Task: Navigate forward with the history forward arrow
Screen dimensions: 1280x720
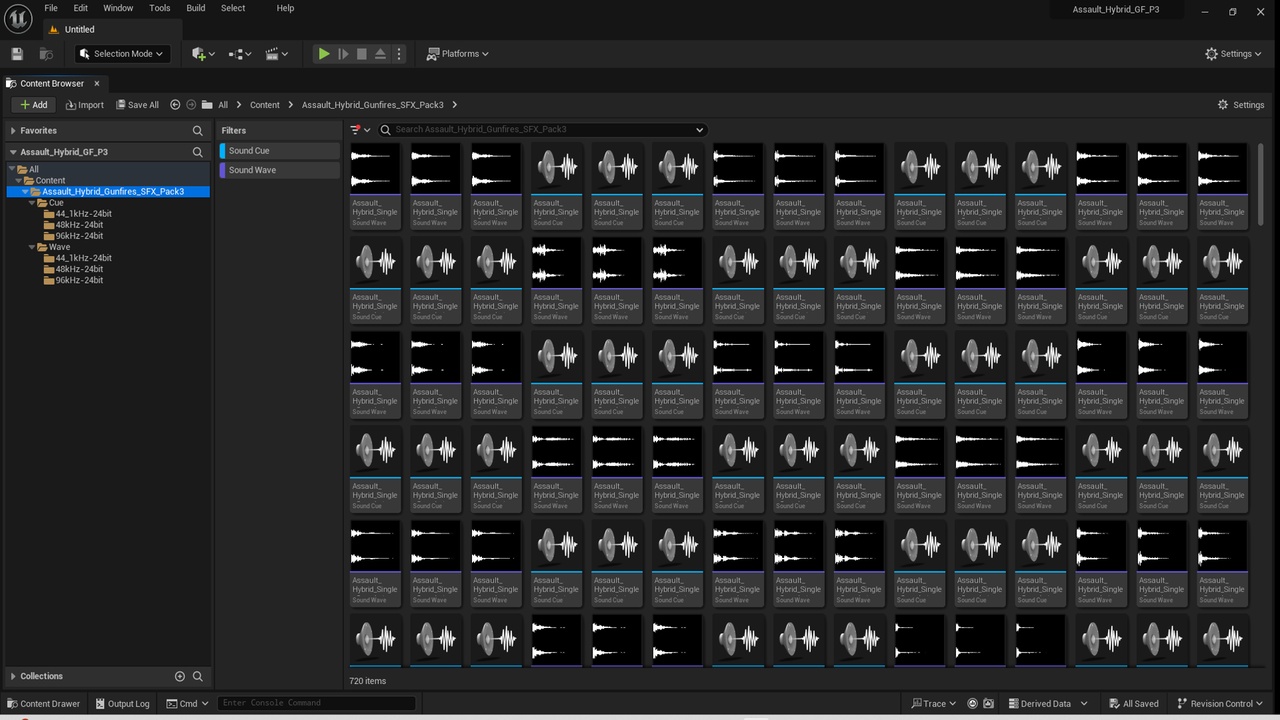Action: 191,105
